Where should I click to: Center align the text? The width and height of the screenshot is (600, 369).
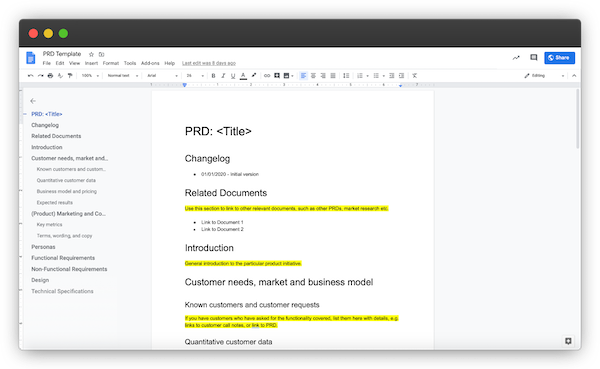[x=313, y=76]
